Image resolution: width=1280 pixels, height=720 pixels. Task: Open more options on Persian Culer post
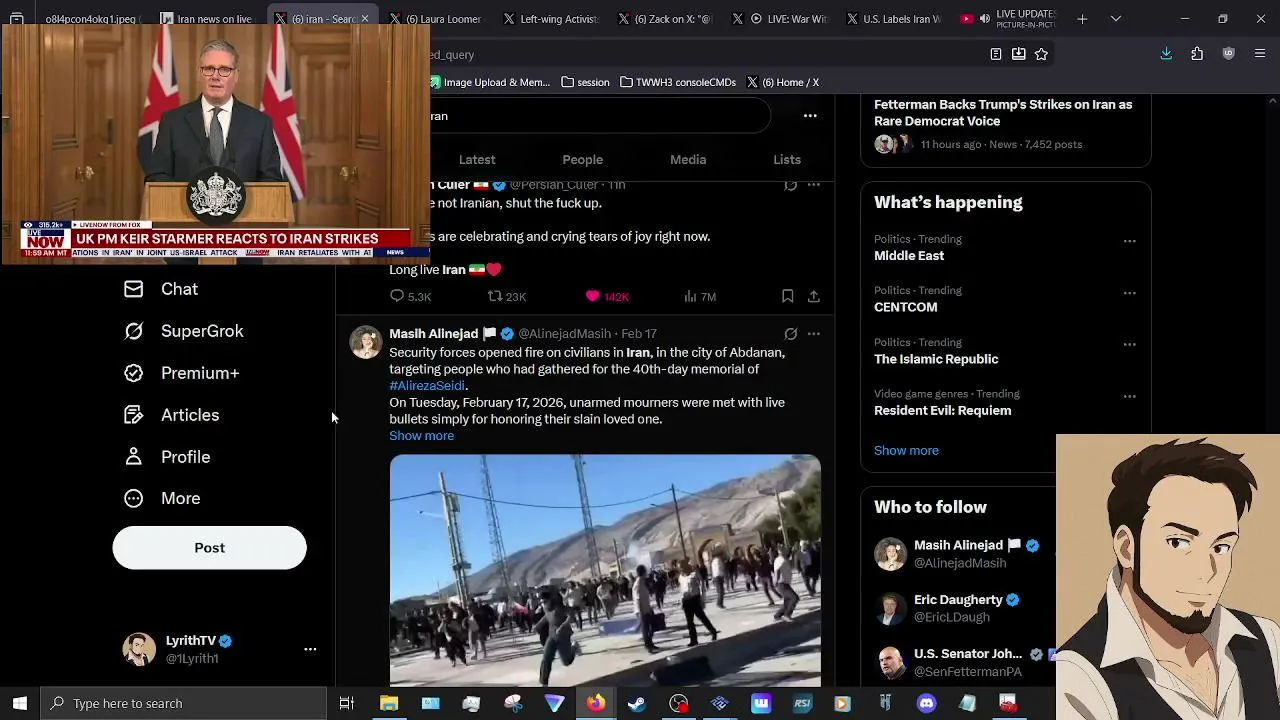(x=814, y=185)
